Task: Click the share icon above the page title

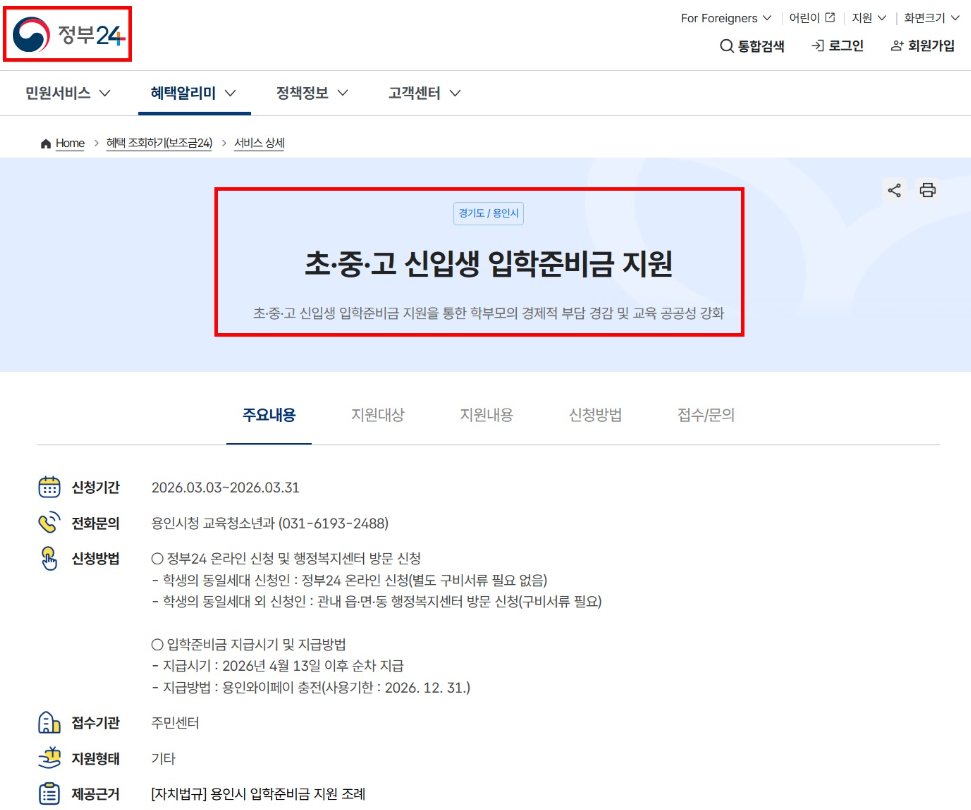Action: click(894, 190)
